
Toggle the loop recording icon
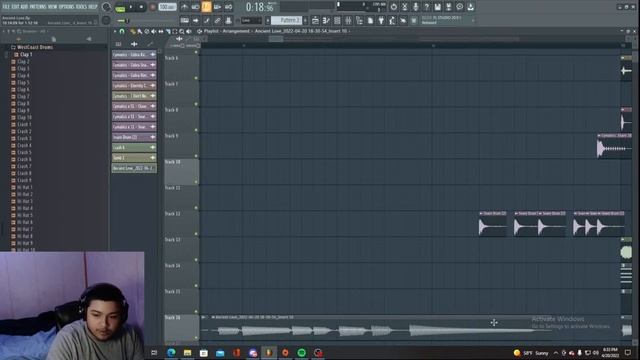coord(229,7)
